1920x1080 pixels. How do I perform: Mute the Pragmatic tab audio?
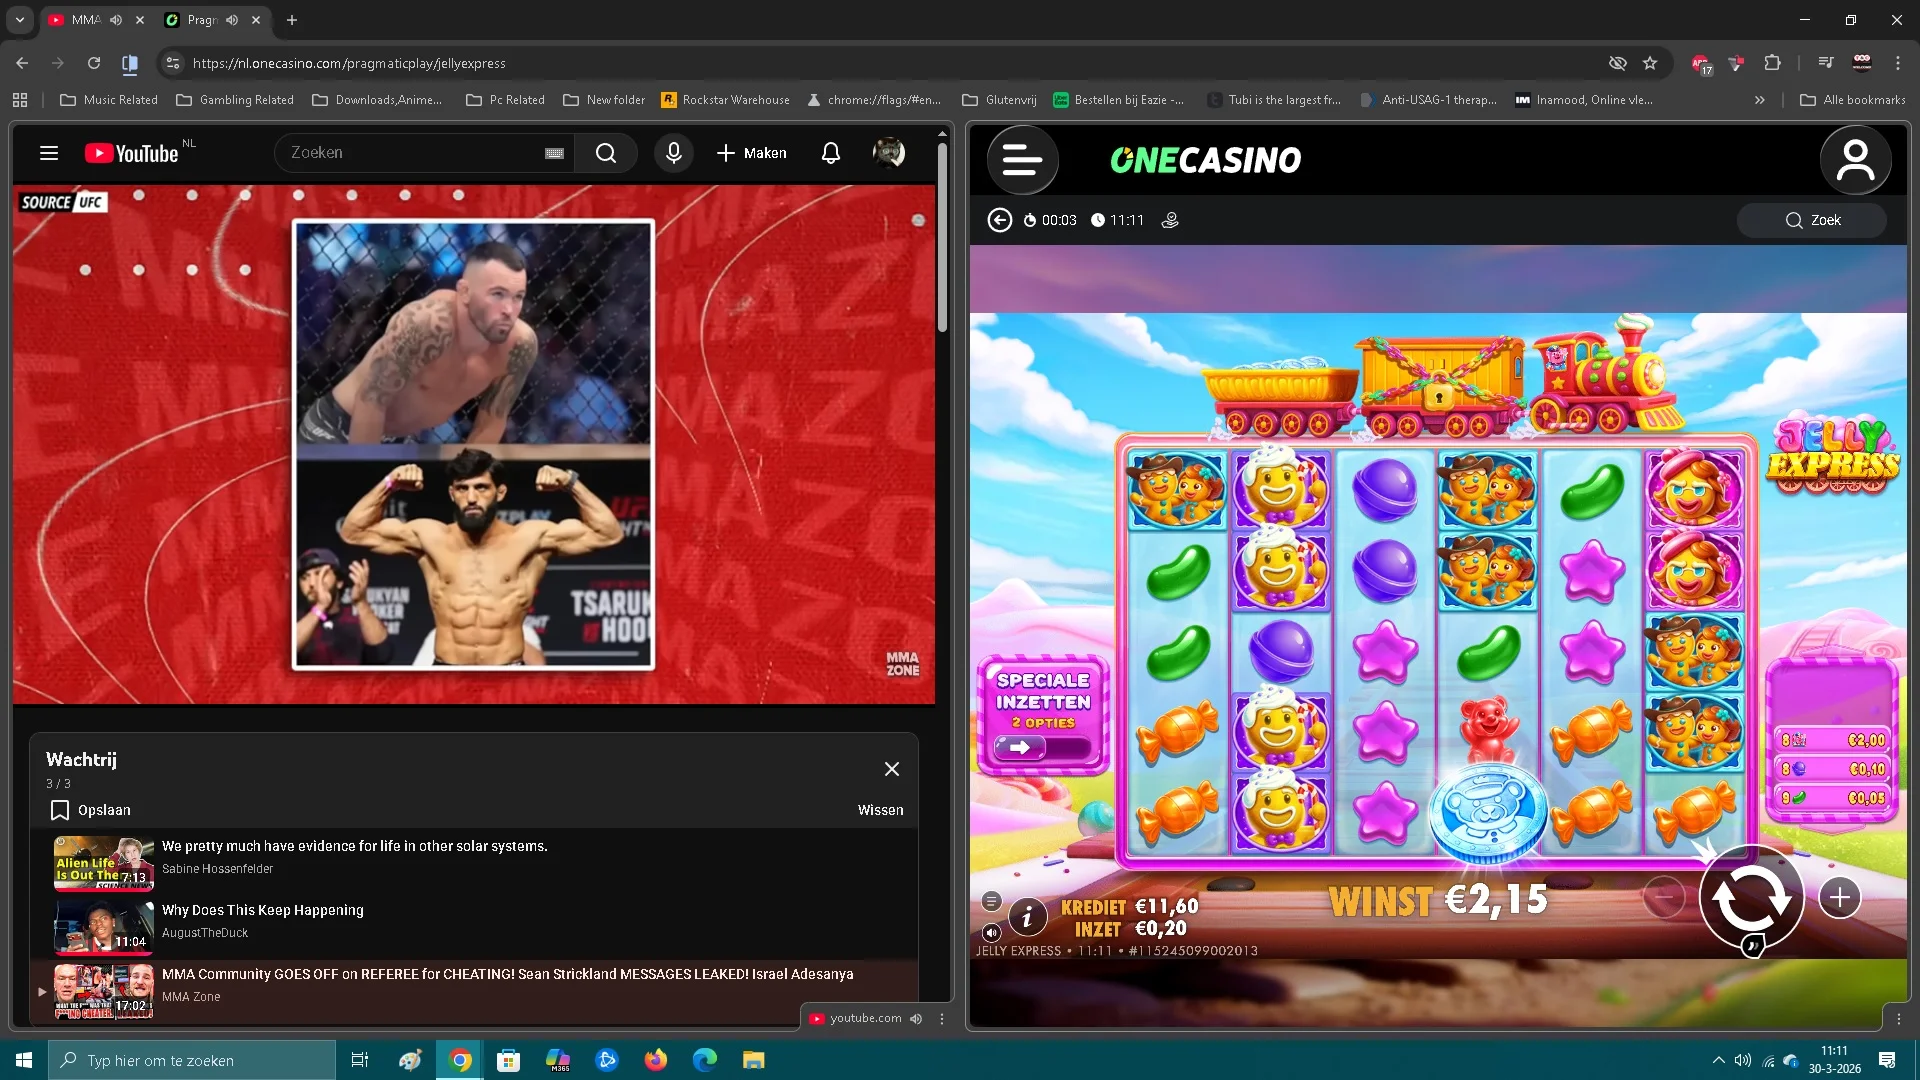(x=232, y=20)
